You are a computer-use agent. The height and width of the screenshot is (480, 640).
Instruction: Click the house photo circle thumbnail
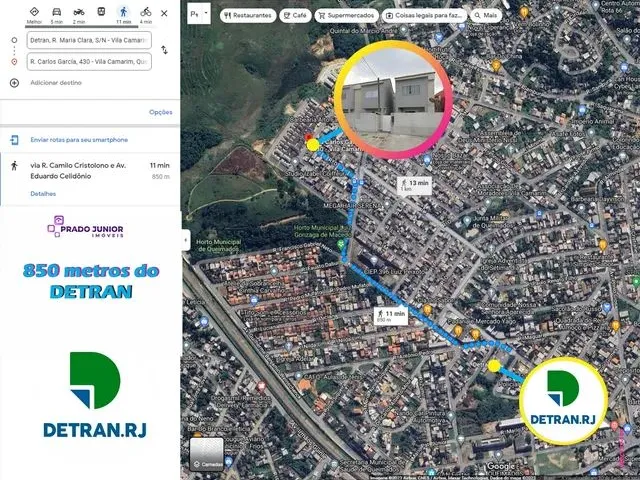tap(393, 99)
